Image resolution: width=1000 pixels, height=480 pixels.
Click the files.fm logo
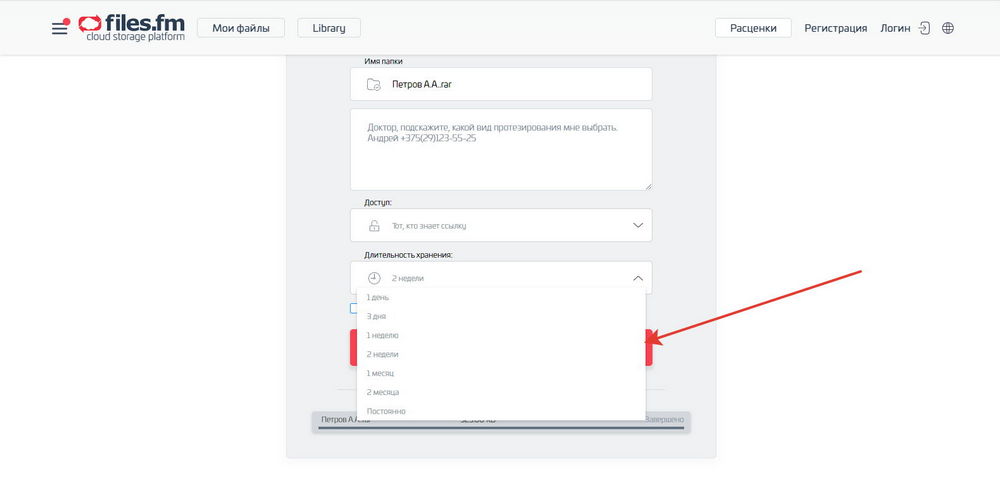pyautogui.click(x=131, y=27)
